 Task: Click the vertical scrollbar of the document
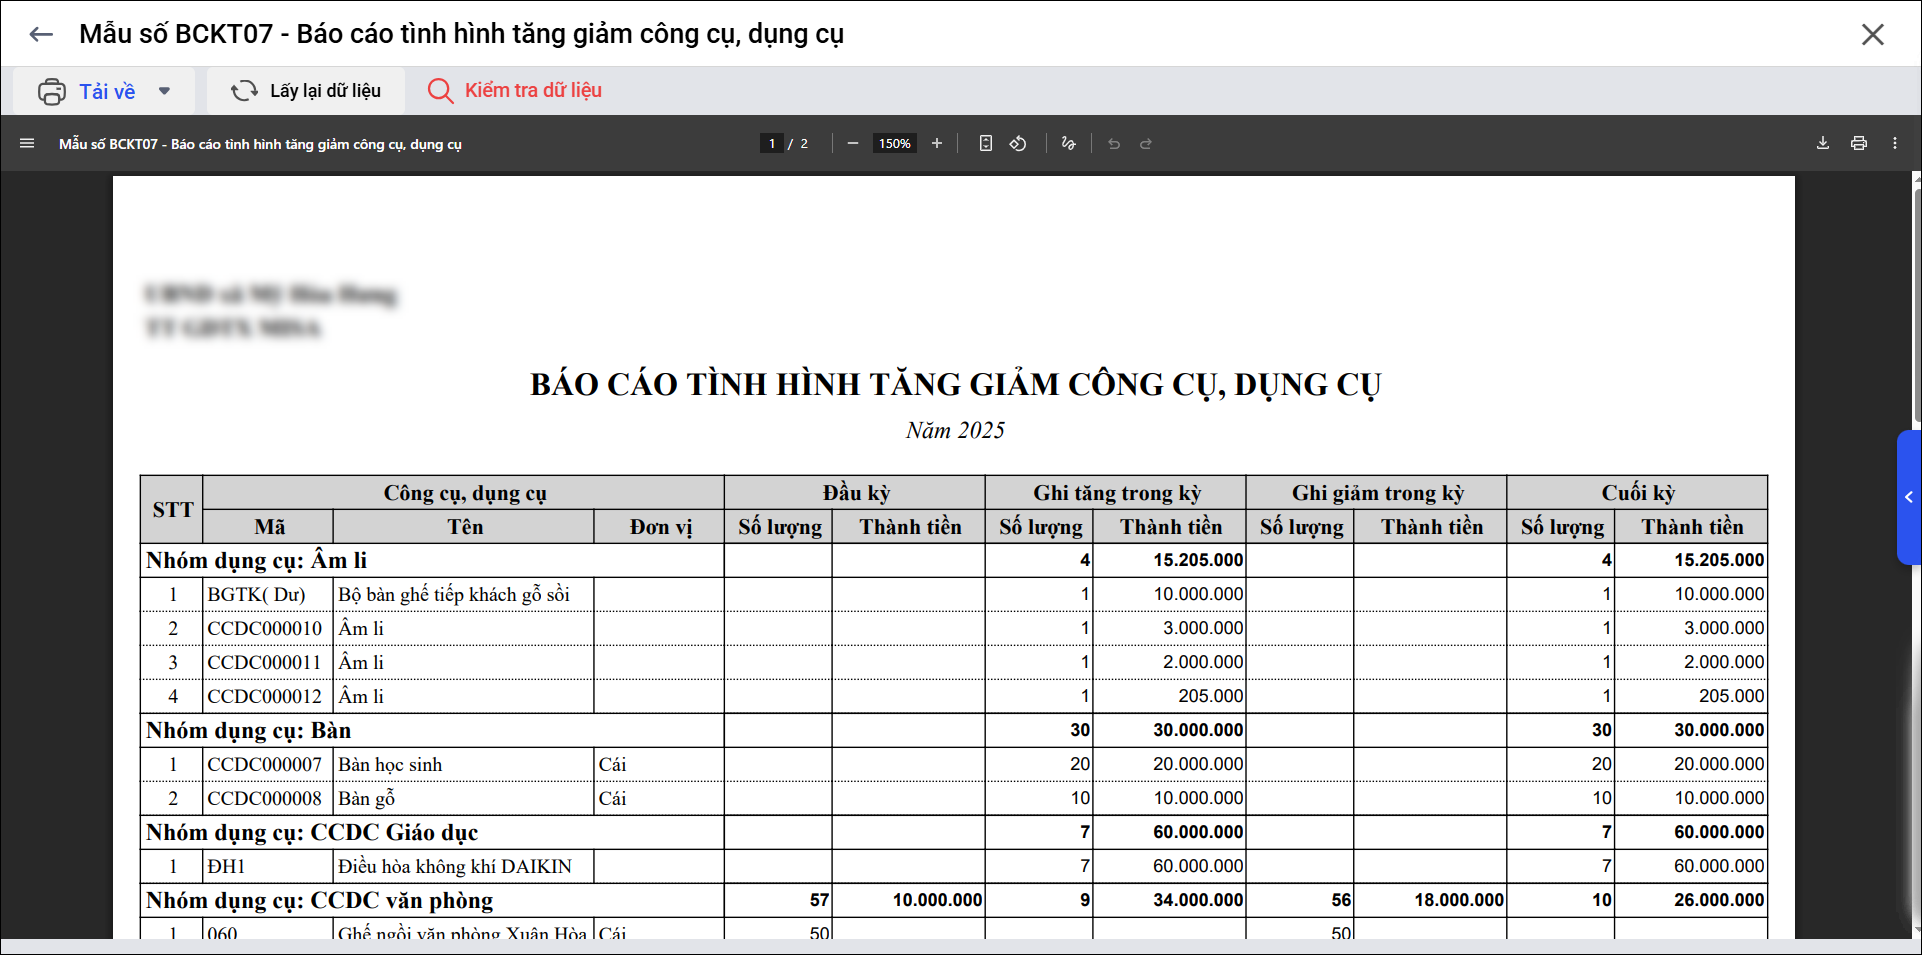(x=1916, y=300)
